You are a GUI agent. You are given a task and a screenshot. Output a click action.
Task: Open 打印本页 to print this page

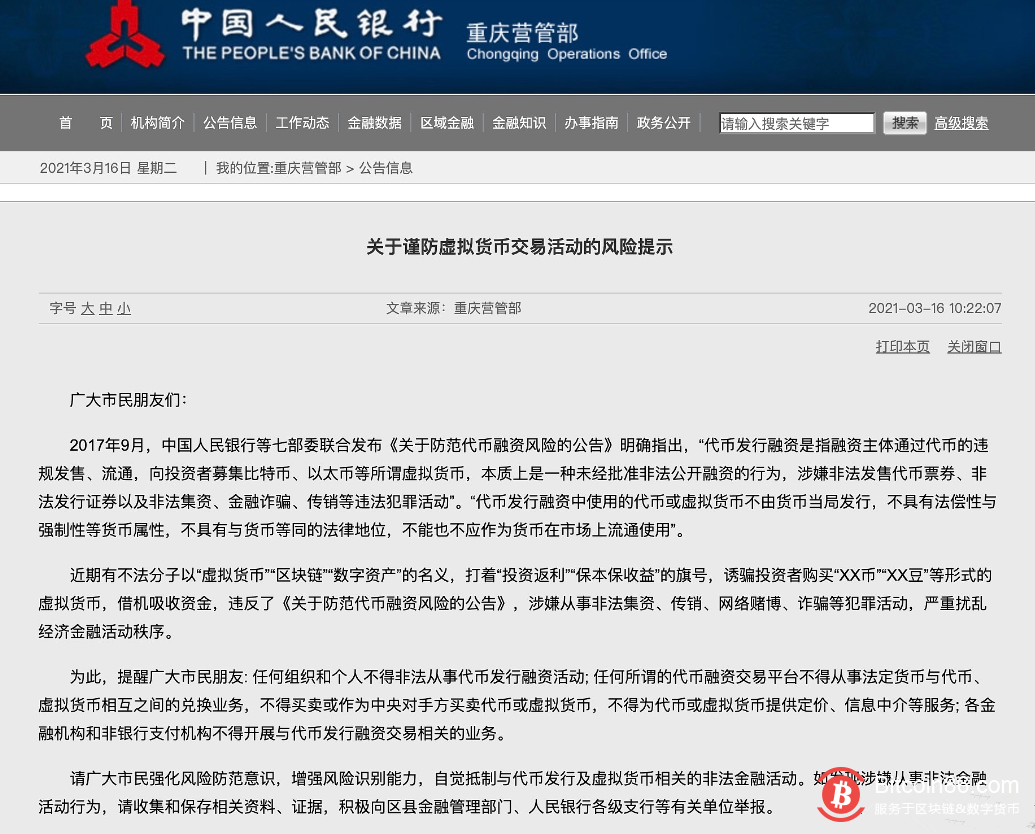[901, 346]
